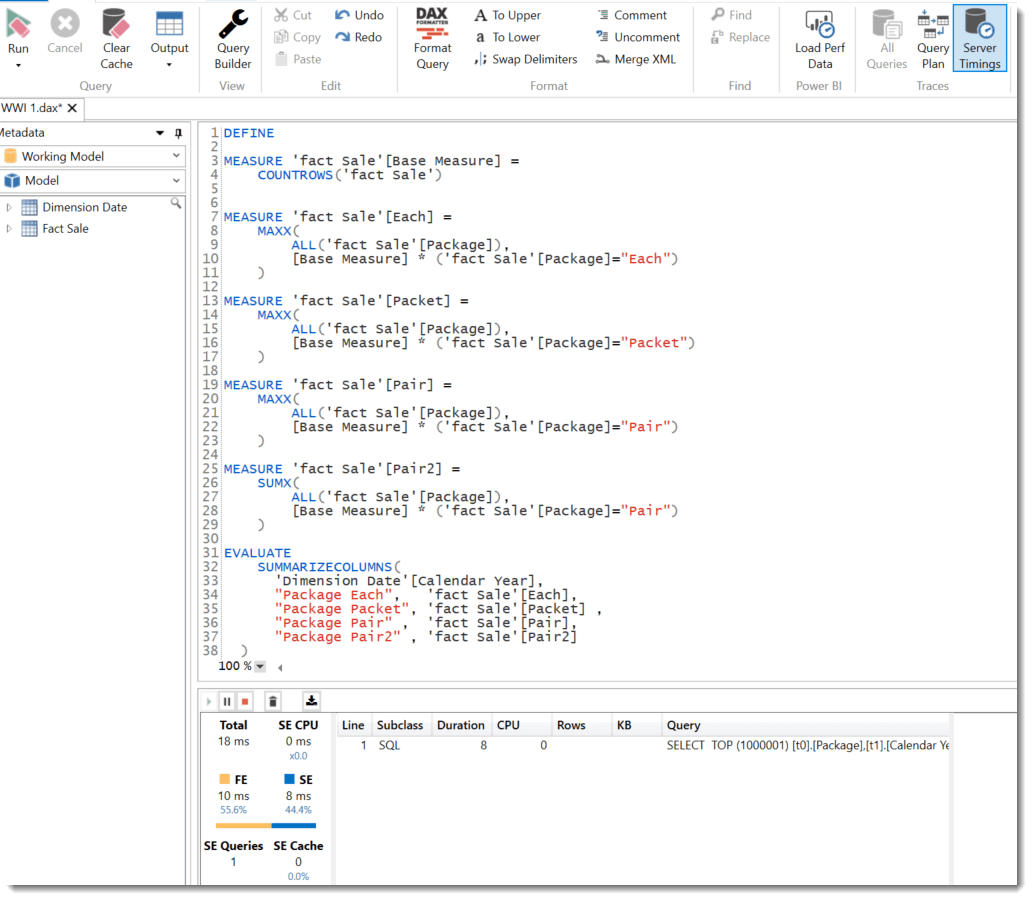The height and width of the screenshot is (900, 1032).
Task: Click Swap Delimiters
Action: [525, 59]
